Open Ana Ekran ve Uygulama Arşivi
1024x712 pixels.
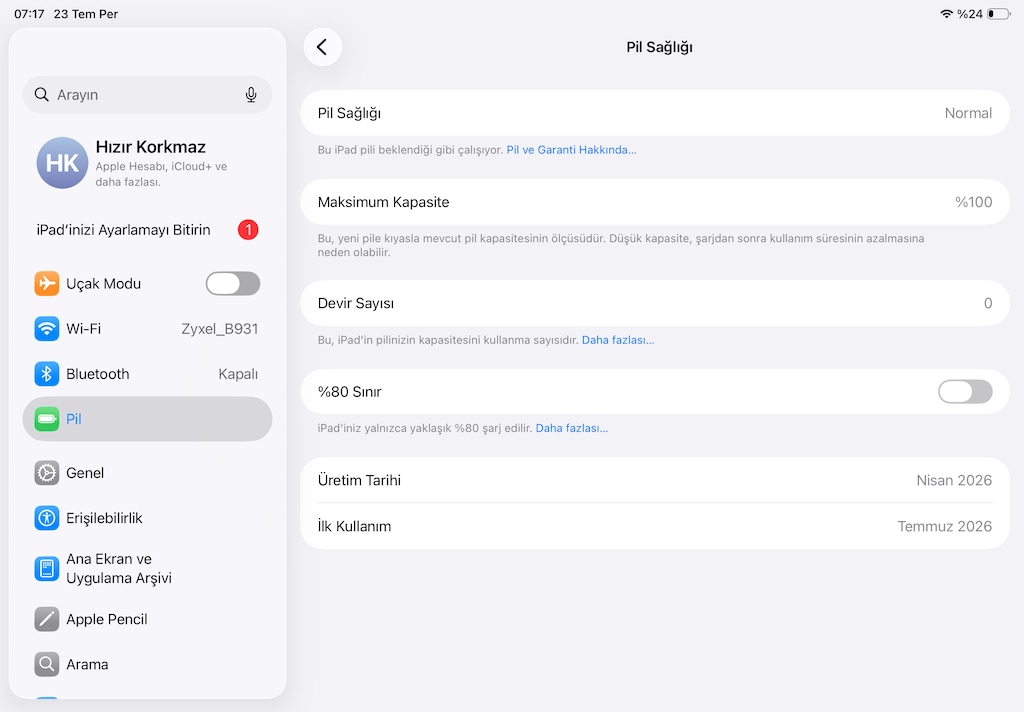click(147, 568)
